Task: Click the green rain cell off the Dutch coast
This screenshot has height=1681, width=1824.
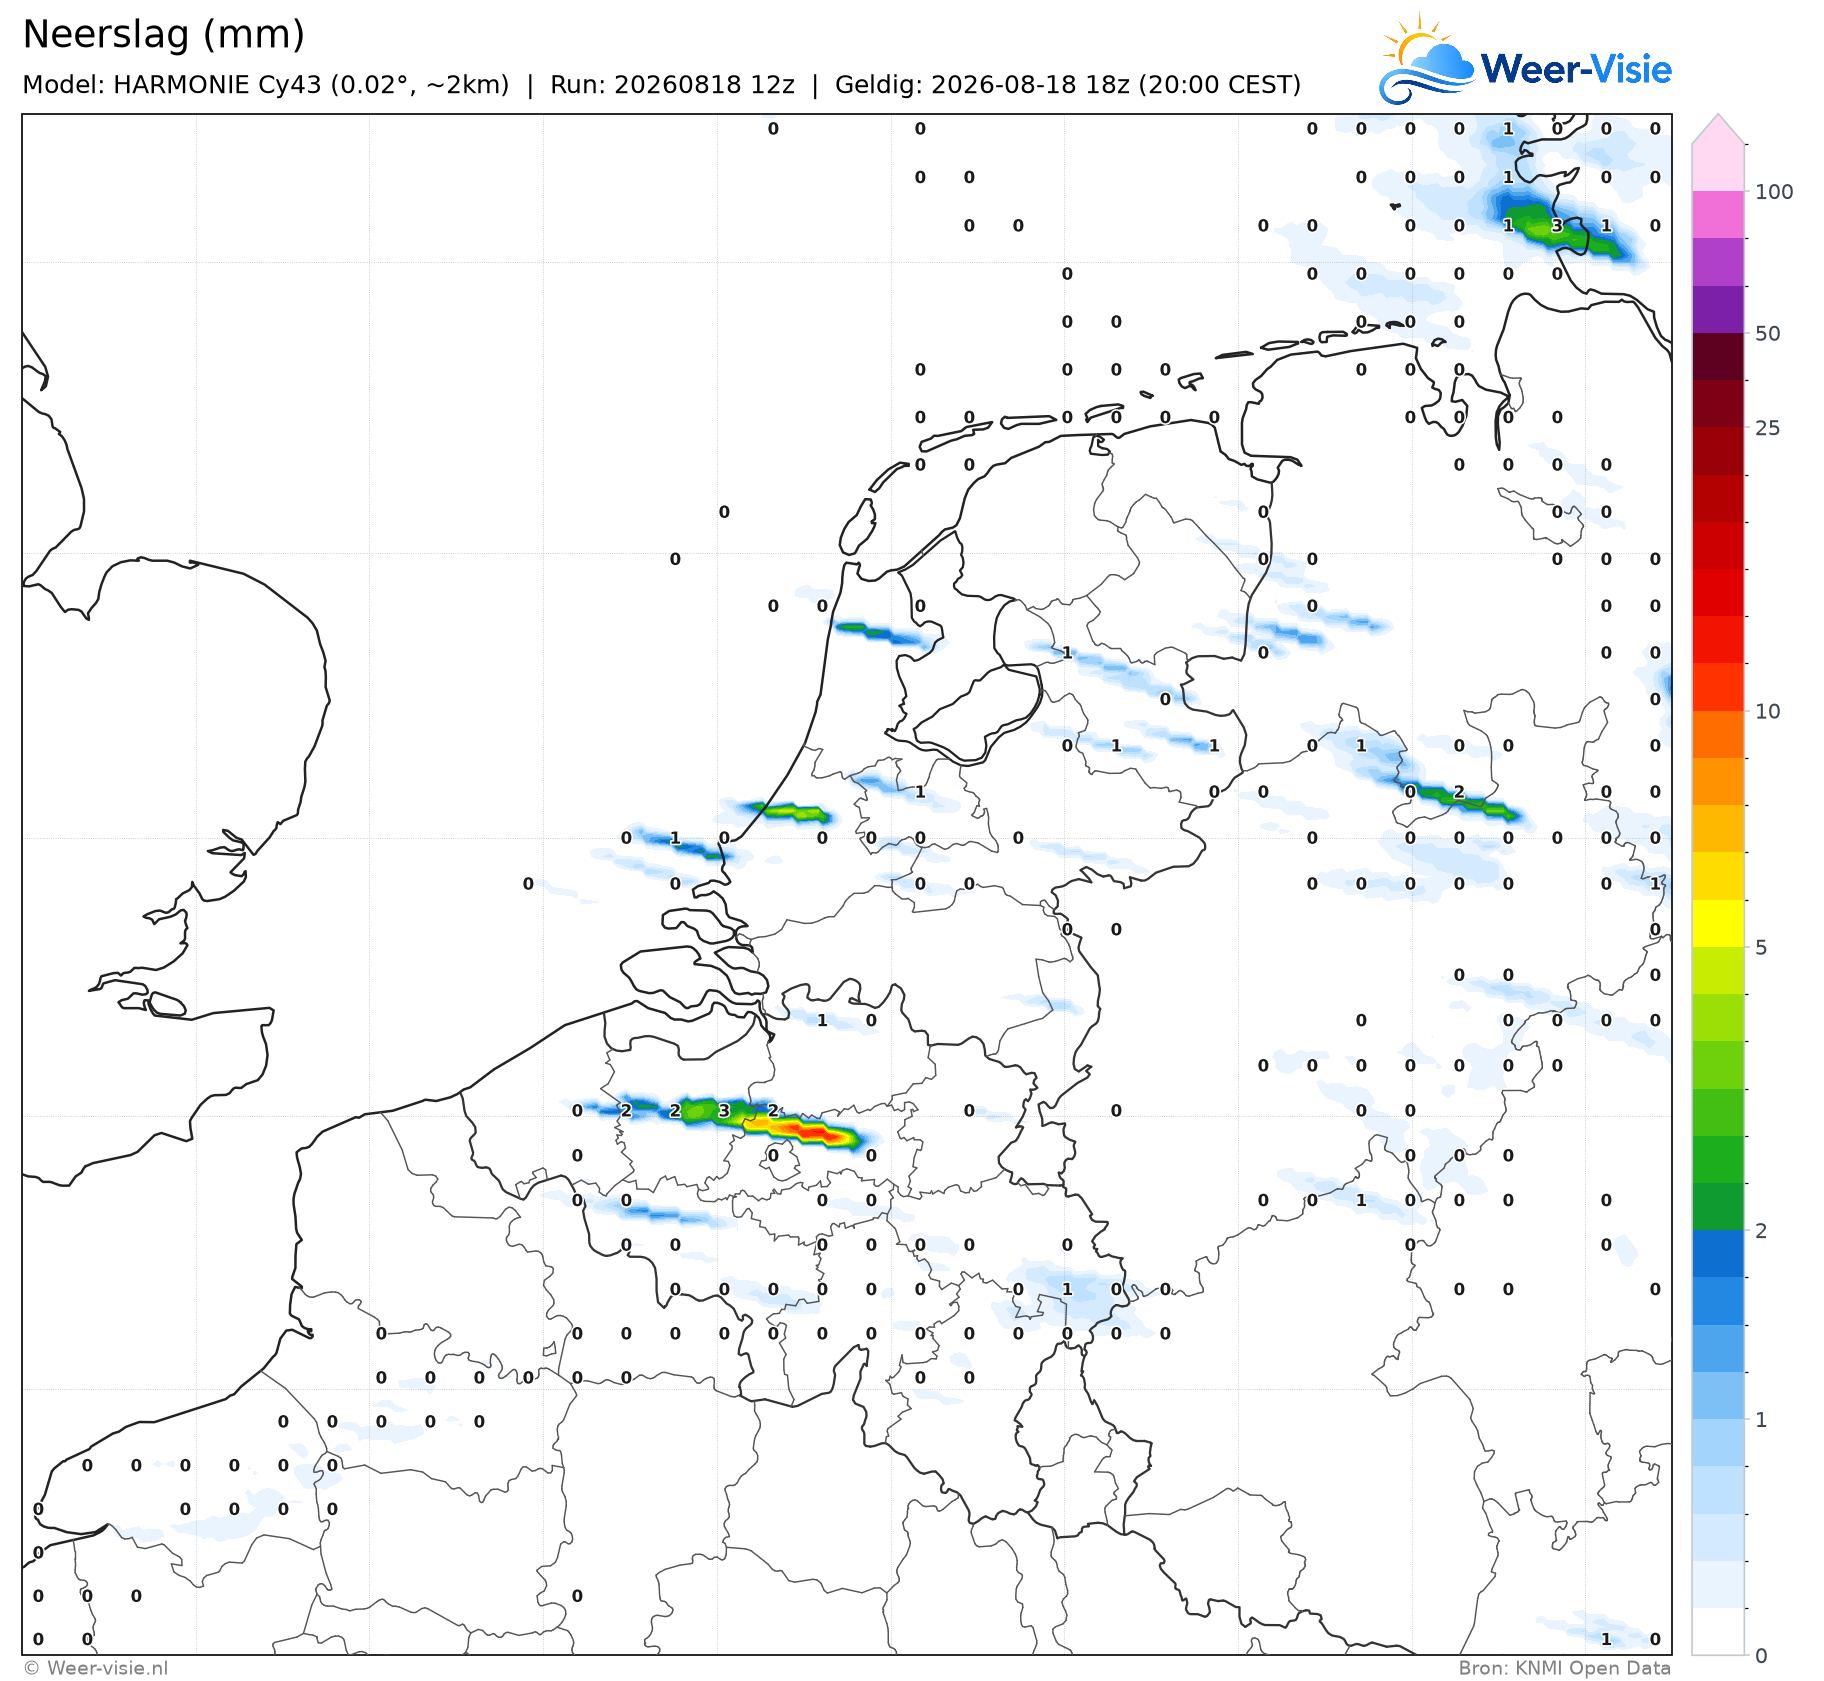Action: (x=790, y=811)
